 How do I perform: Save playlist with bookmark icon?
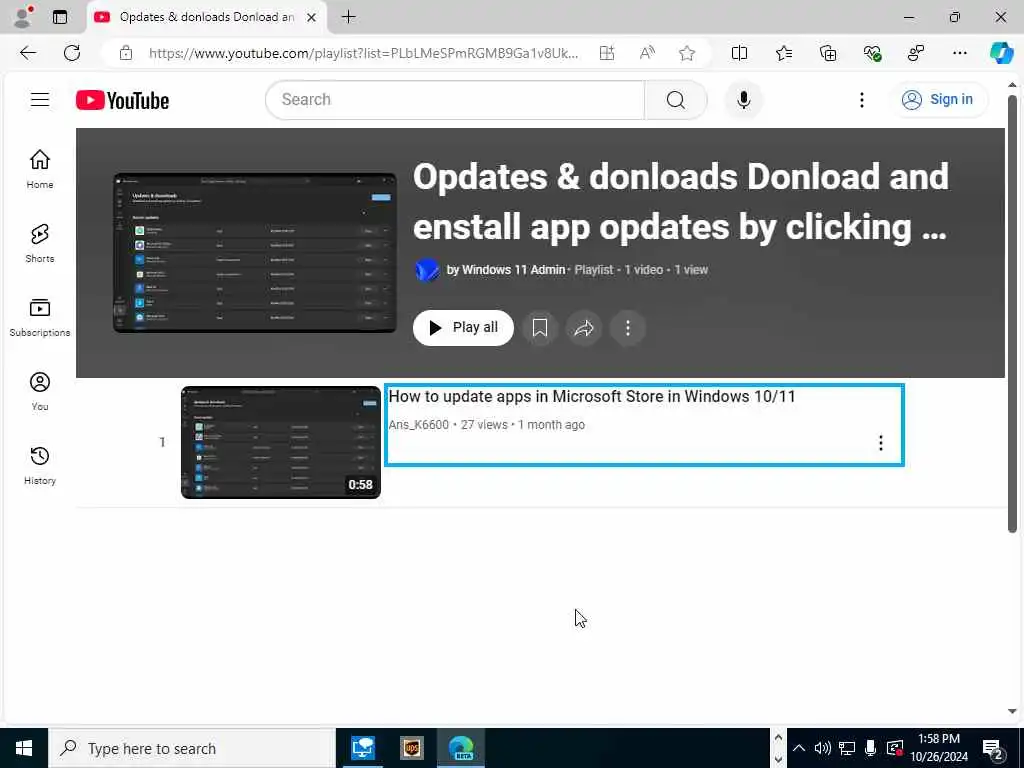539,328
